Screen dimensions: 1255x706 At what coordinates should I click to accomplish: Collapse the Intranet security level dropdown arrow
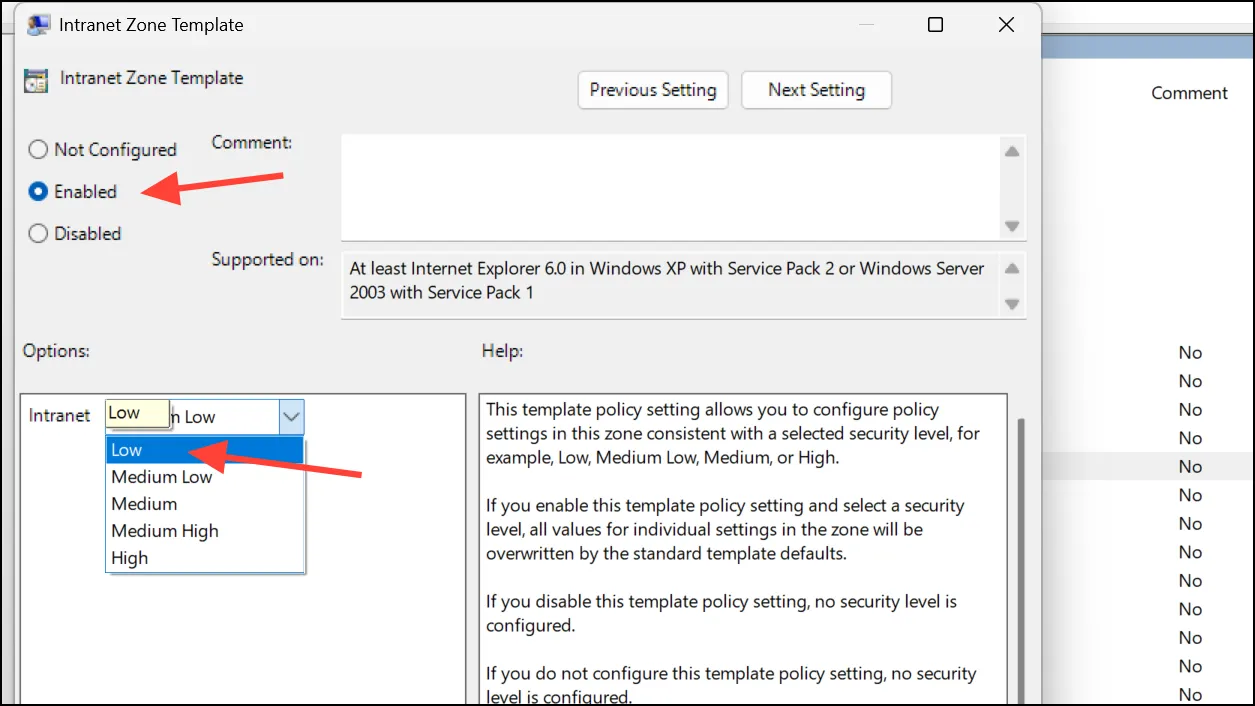[291, 417]
